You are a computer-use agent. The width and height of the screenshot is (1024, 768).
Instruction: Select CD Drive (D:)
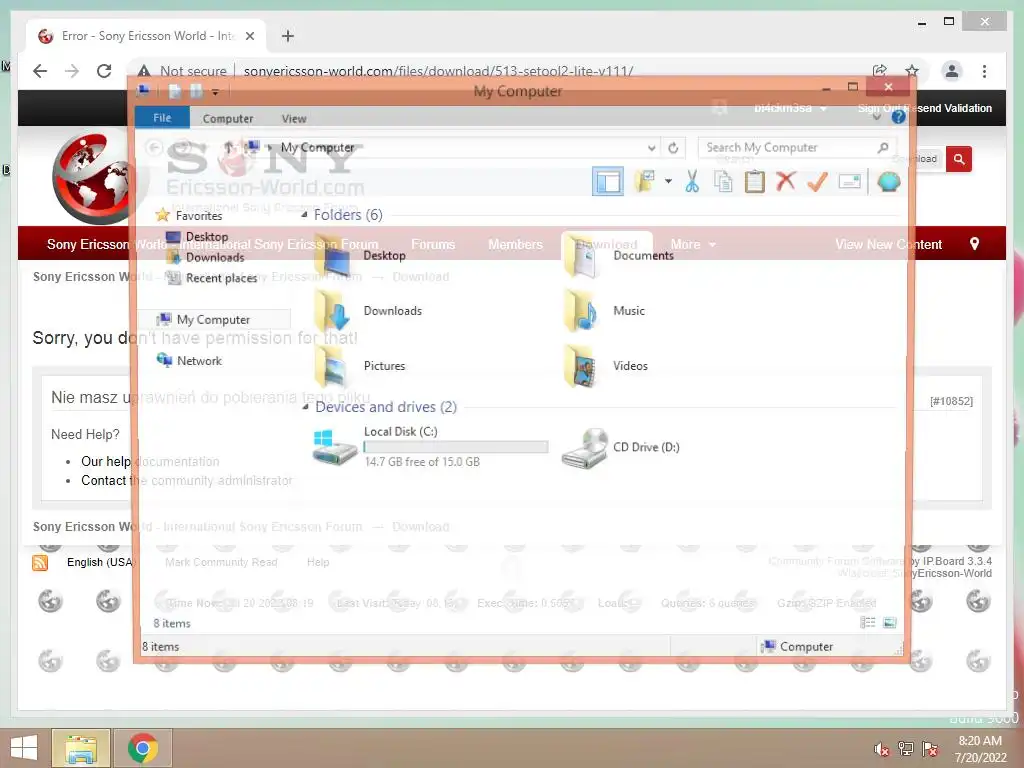[620, 447]
